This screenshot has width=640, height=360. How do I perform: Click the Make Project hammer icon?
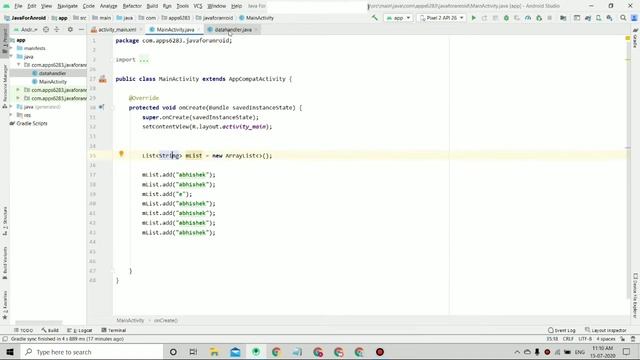[x=375, y=18]
